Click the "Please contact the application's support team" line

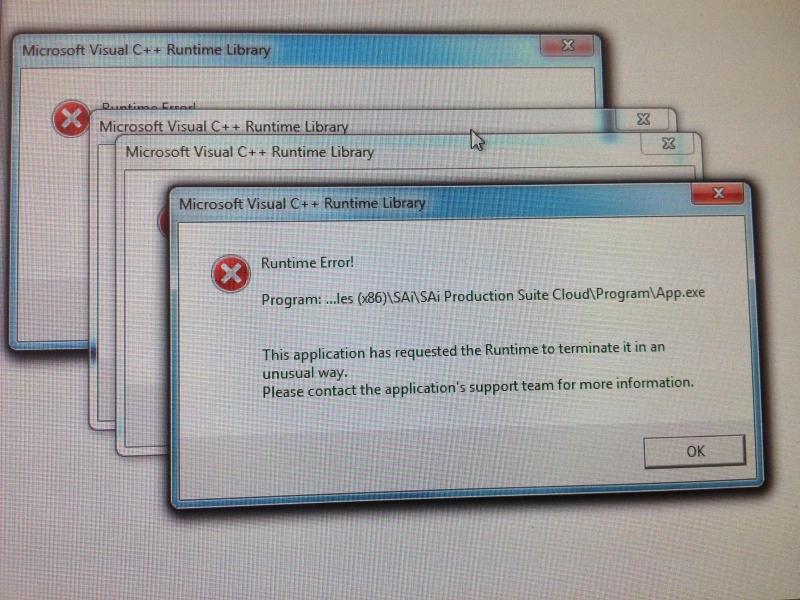(x=478, y=387)
